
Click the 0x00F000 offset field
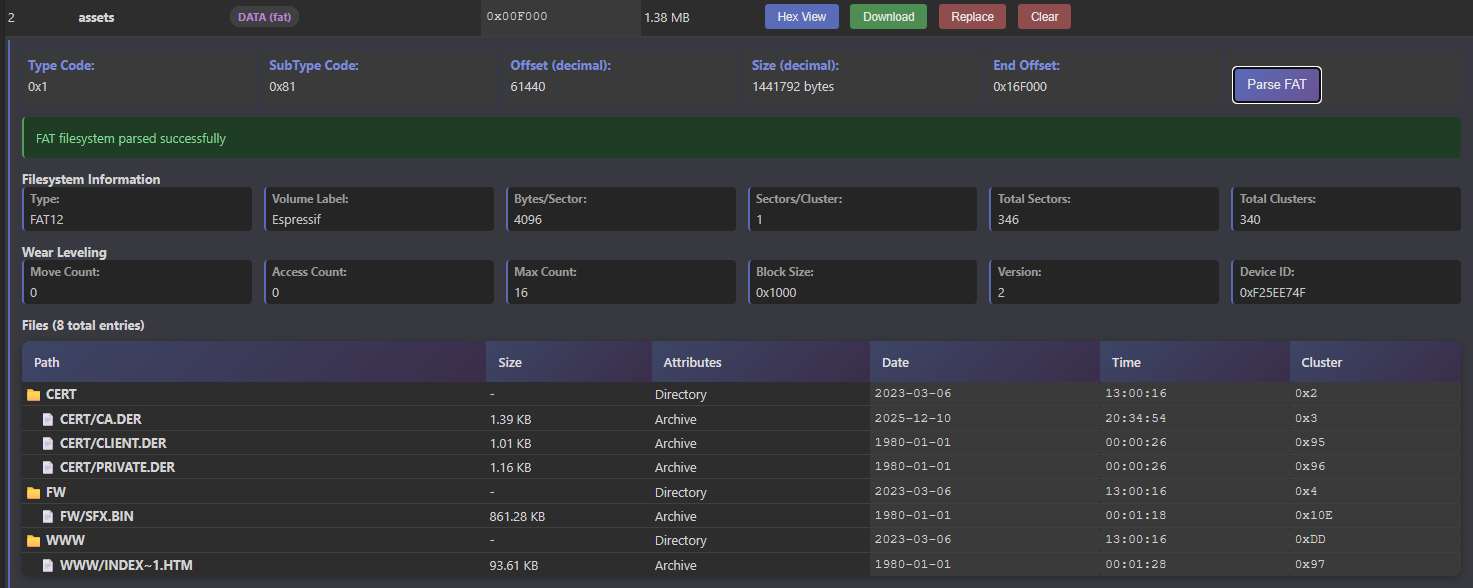(517, 17)
